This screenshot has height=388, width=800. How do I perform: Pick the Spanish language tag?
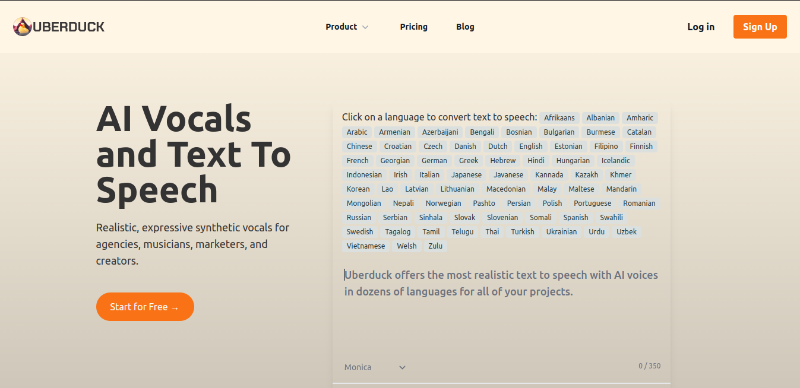pos(576,218)
